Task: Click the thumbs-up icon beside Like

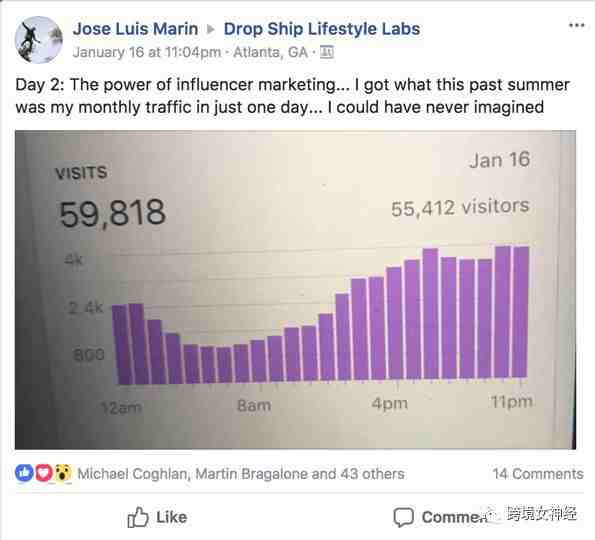Action: tap(138, 517)
